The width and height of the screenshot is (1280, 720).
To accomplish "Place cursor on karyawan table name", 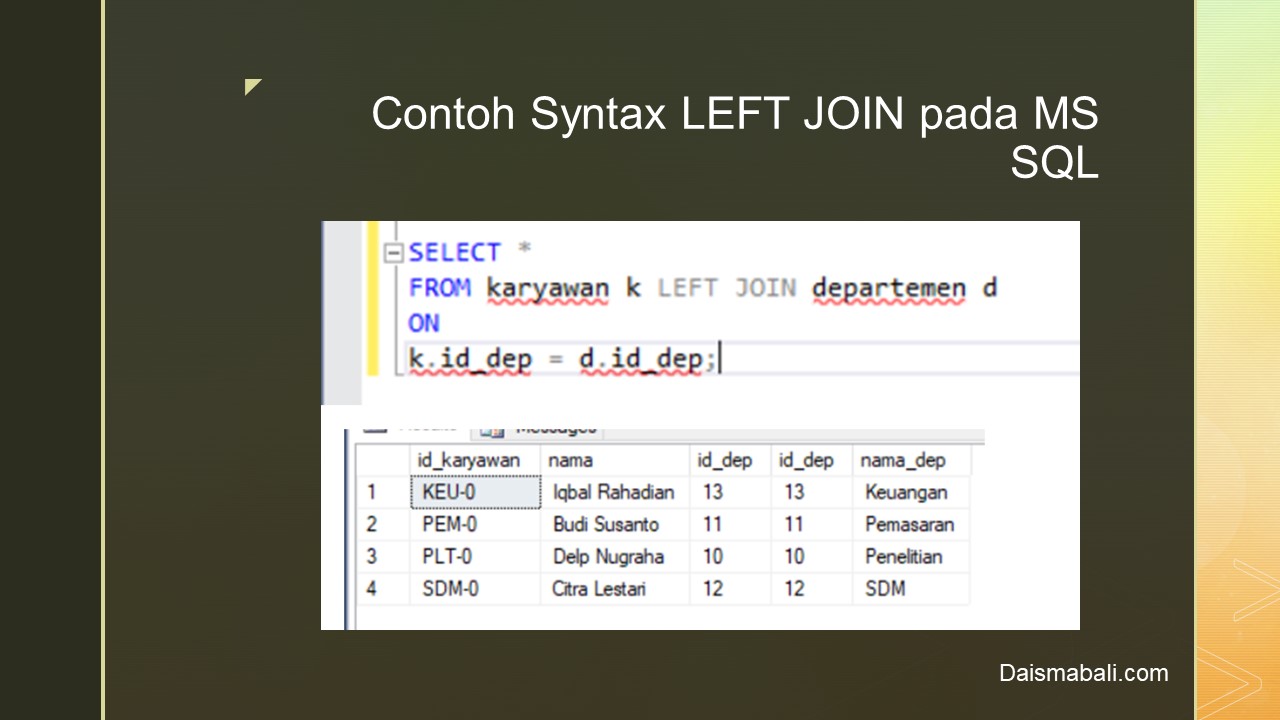I will 547,289.
